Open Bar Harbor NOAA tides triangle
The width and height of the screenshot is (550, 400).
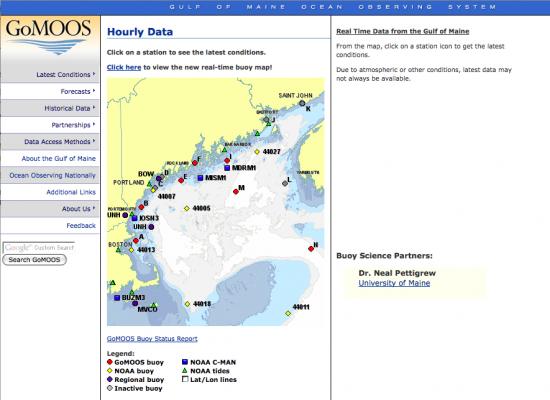point(224,150)
